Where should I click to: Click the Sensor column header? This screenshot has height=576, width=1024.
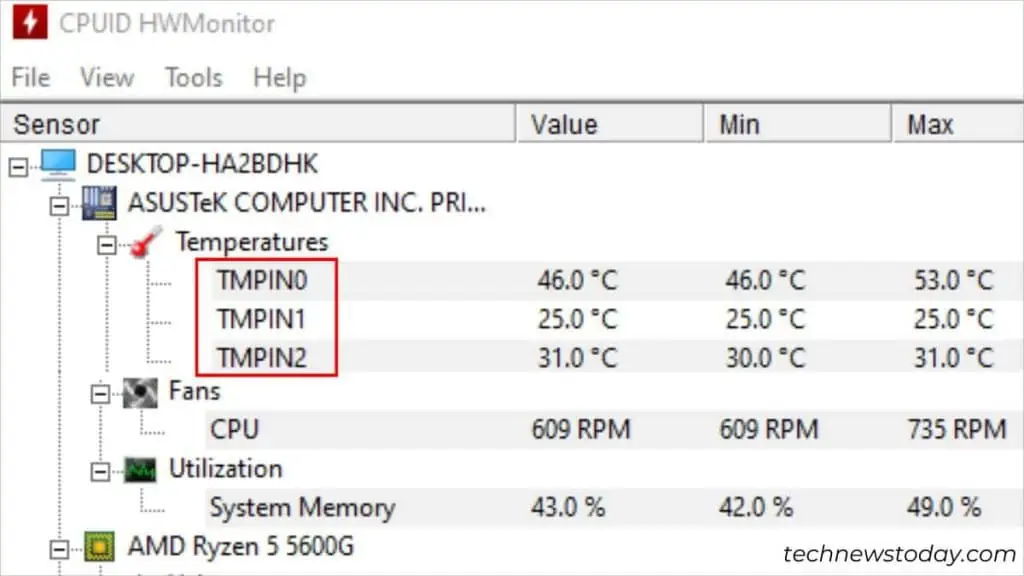point(55,123)
